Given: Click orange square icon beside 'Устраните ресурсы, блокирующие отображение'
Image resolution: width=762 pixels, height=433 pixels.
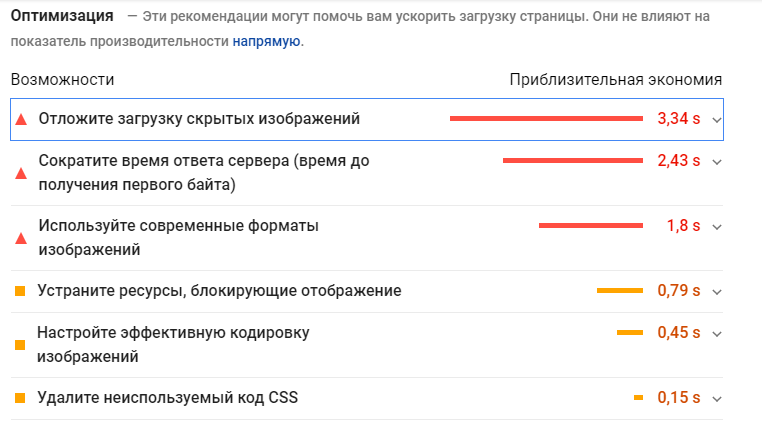Looking at the screenshot, I should pos(20,291).
